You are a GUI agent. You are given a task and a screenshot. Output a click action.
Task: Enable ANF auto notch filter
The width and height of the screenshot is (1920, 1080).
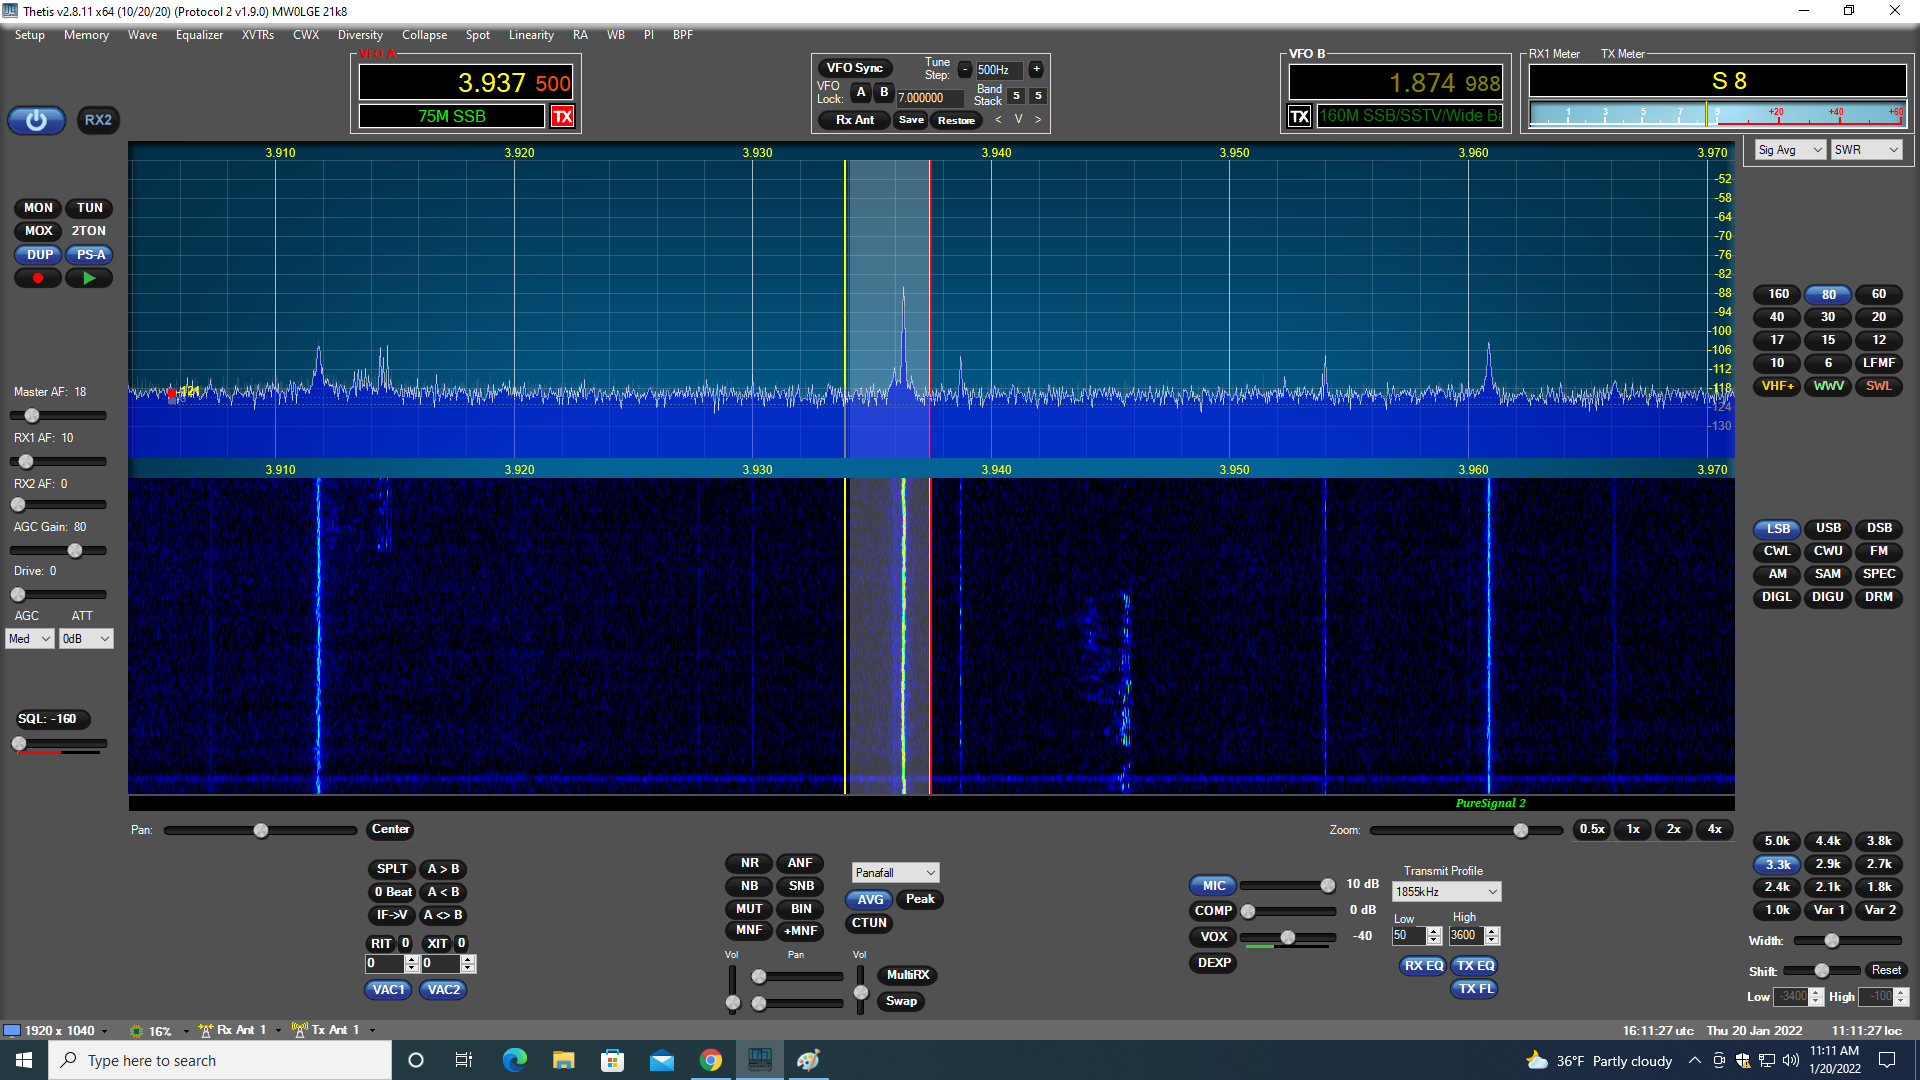click(x=800, y=863)
